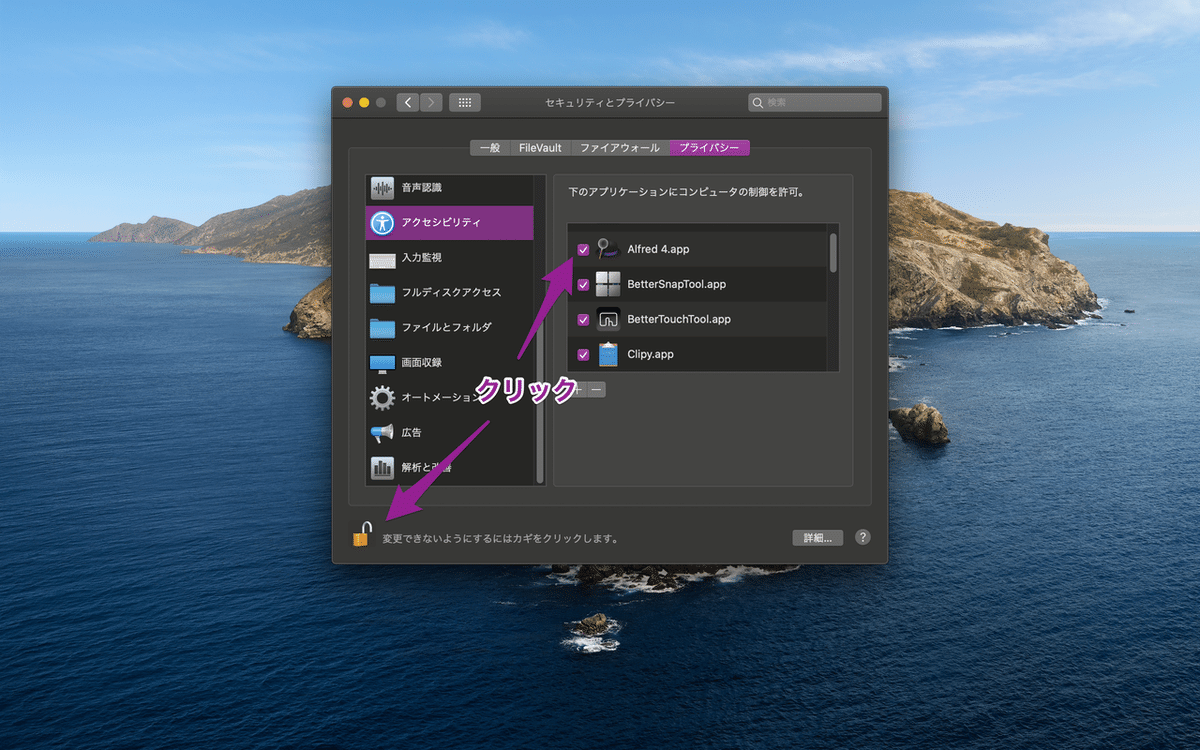Select the プライバシー tab
The width and height of the screenshot is (1200, 750).
click(709, 148)
